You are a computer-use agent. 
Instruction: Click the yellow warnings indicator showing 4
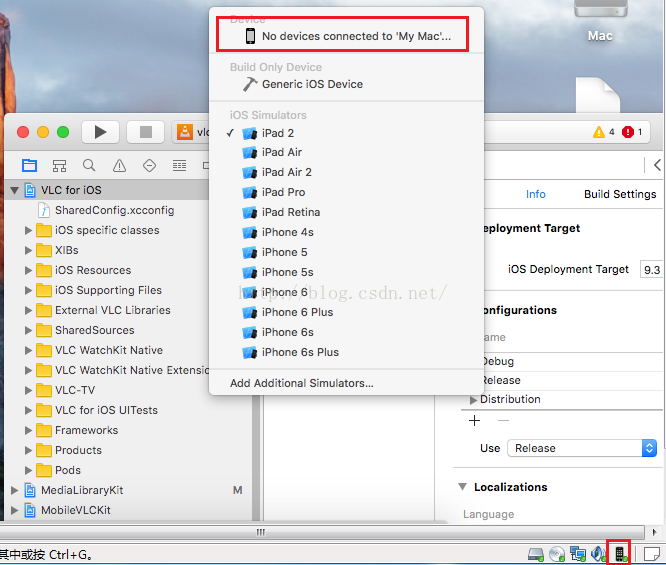pyautogui.click(x=604, y=132)
